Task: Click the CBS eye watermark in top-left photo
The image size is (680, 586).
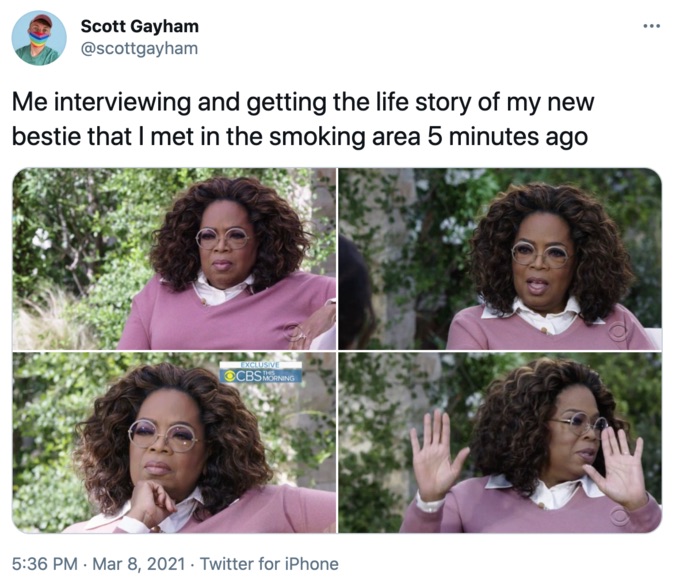Action: [x=293, y=333]
